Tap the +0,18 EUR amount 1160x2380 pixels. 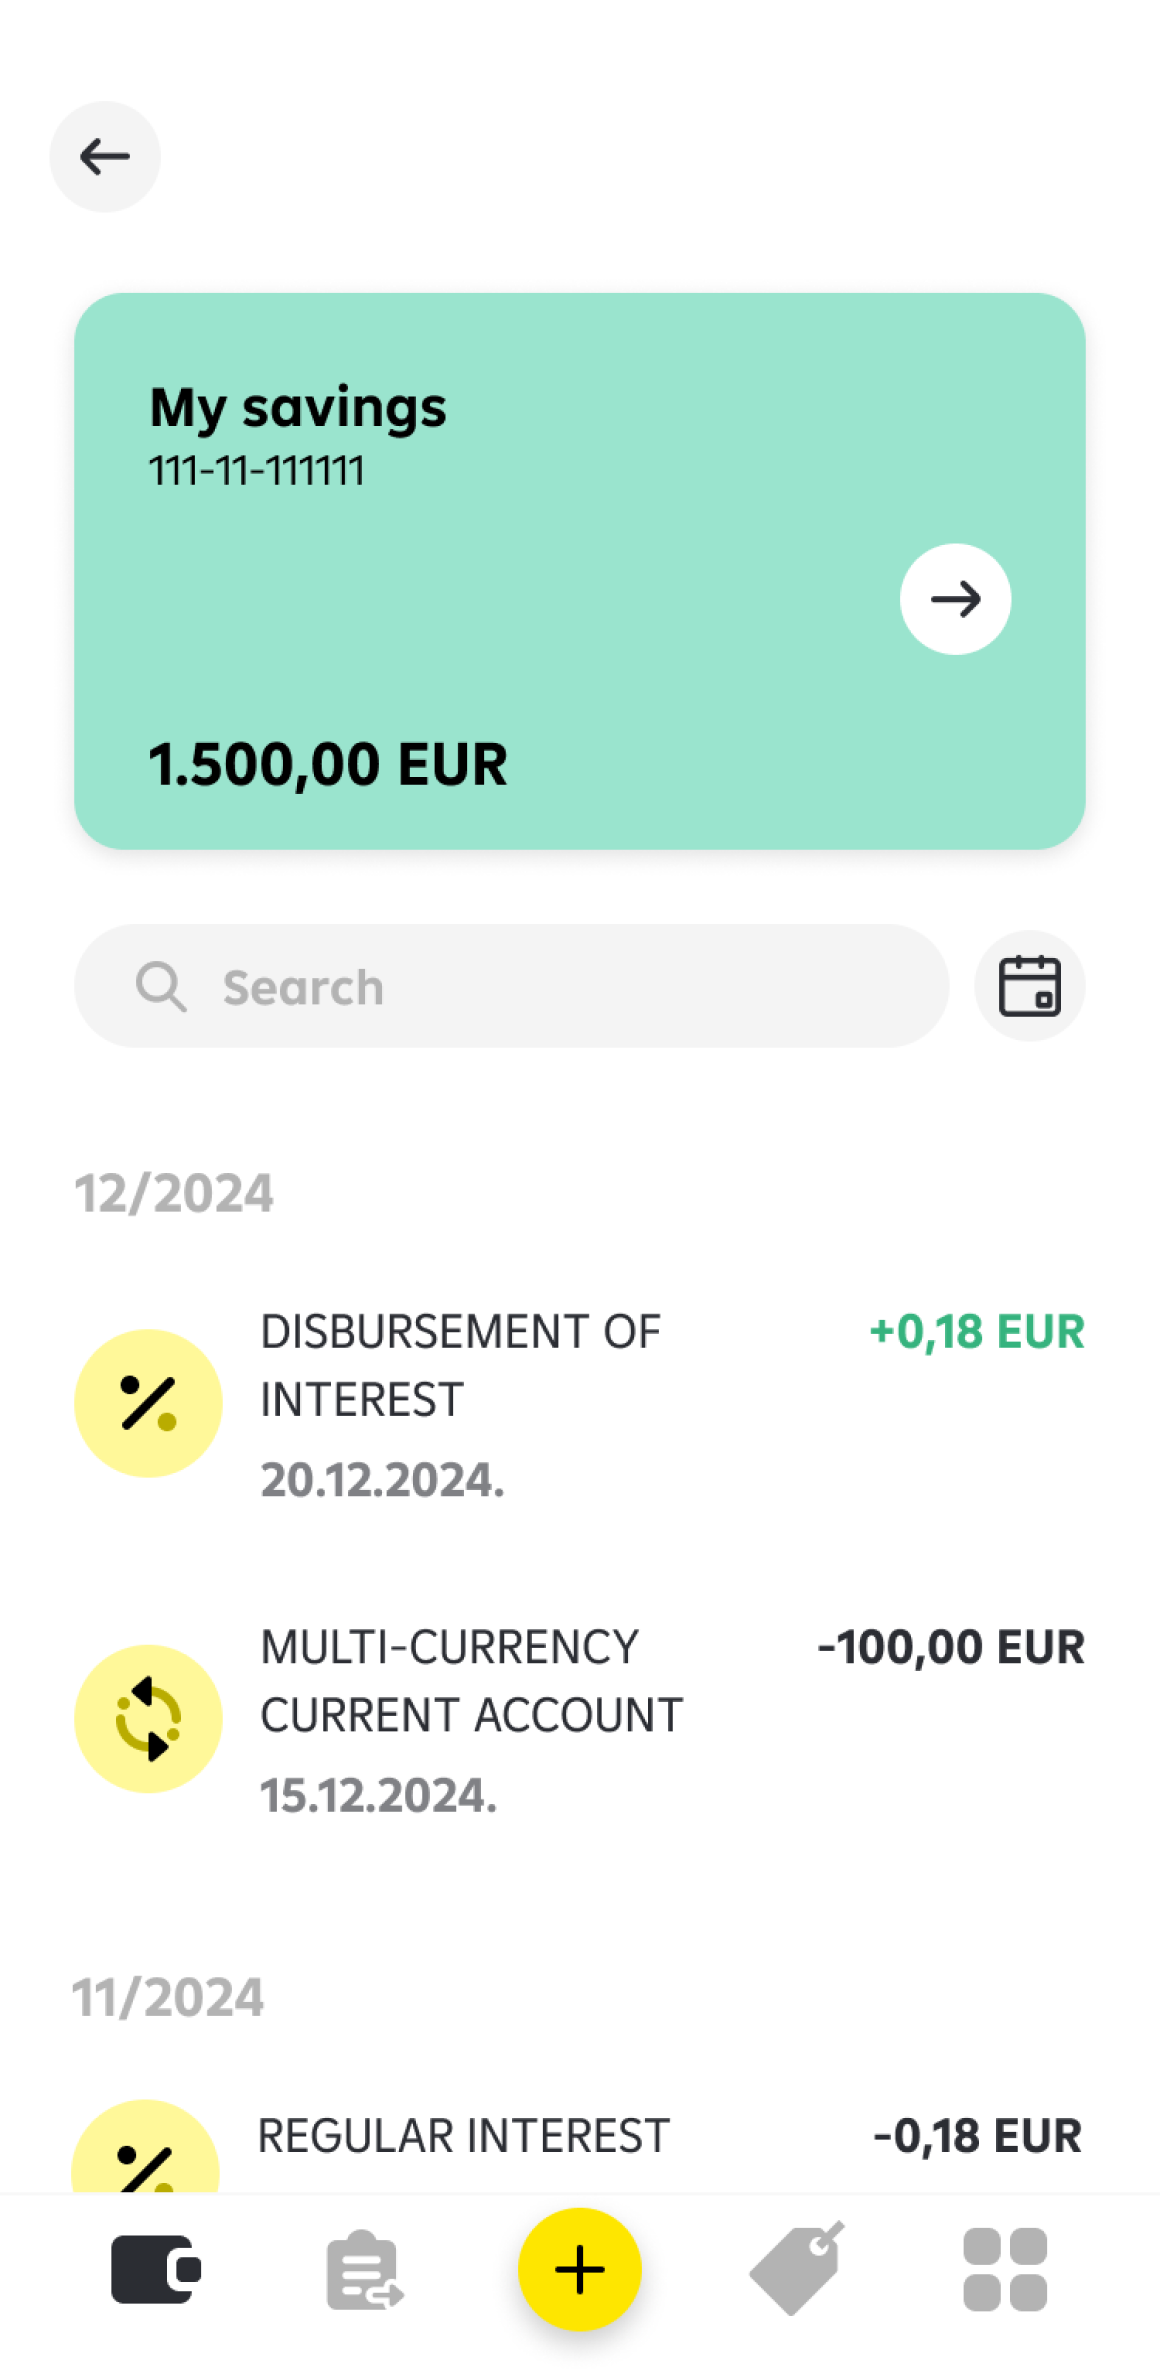977,1332
